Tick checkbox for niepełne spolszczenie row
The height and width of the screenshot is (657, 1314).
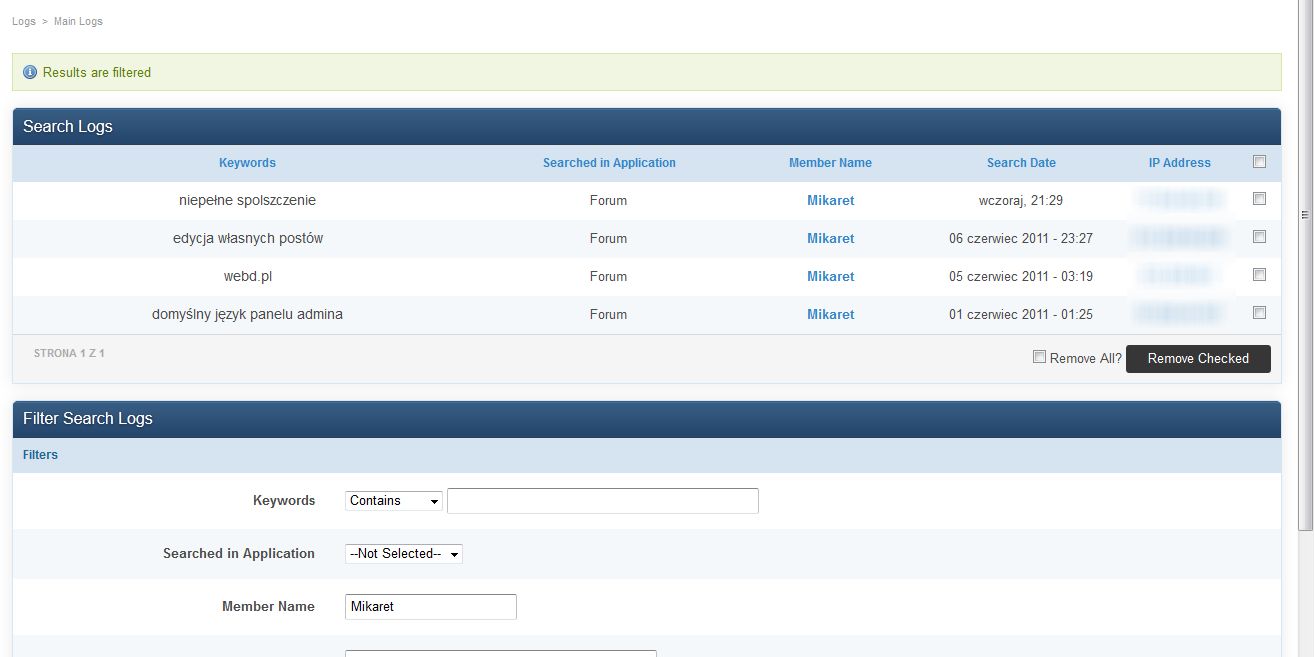point(1259,199)
